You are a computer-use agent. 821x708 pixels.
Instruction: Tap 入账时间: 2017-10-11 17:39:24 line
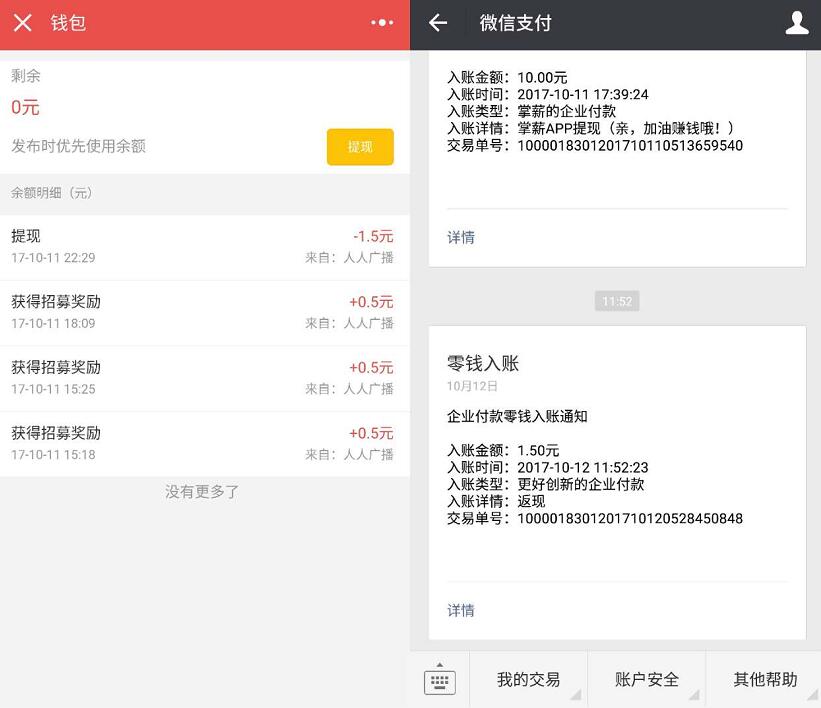tap(547, 94)
